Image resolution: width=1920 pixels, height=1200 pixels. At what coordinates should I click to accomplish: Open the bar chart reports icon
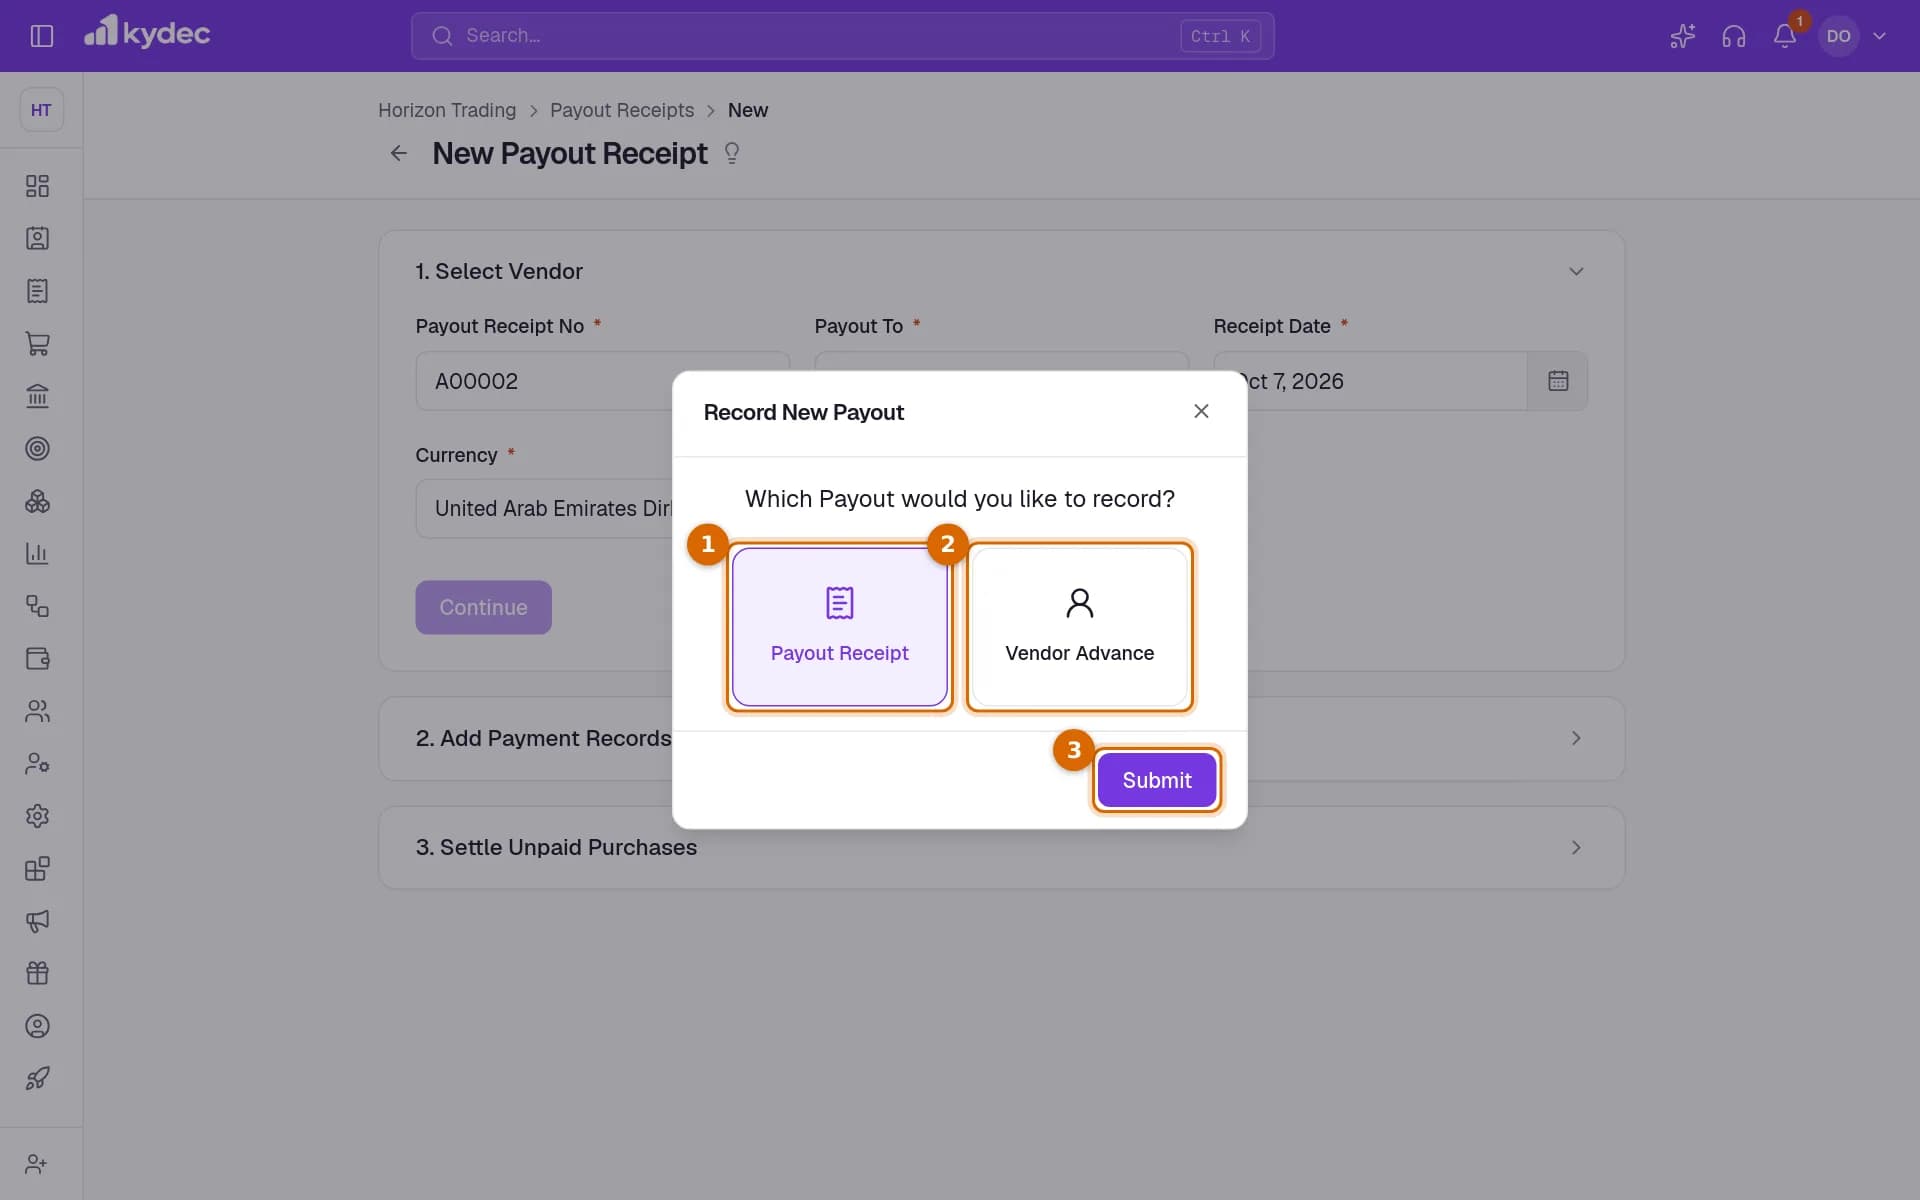click(37, 553)
